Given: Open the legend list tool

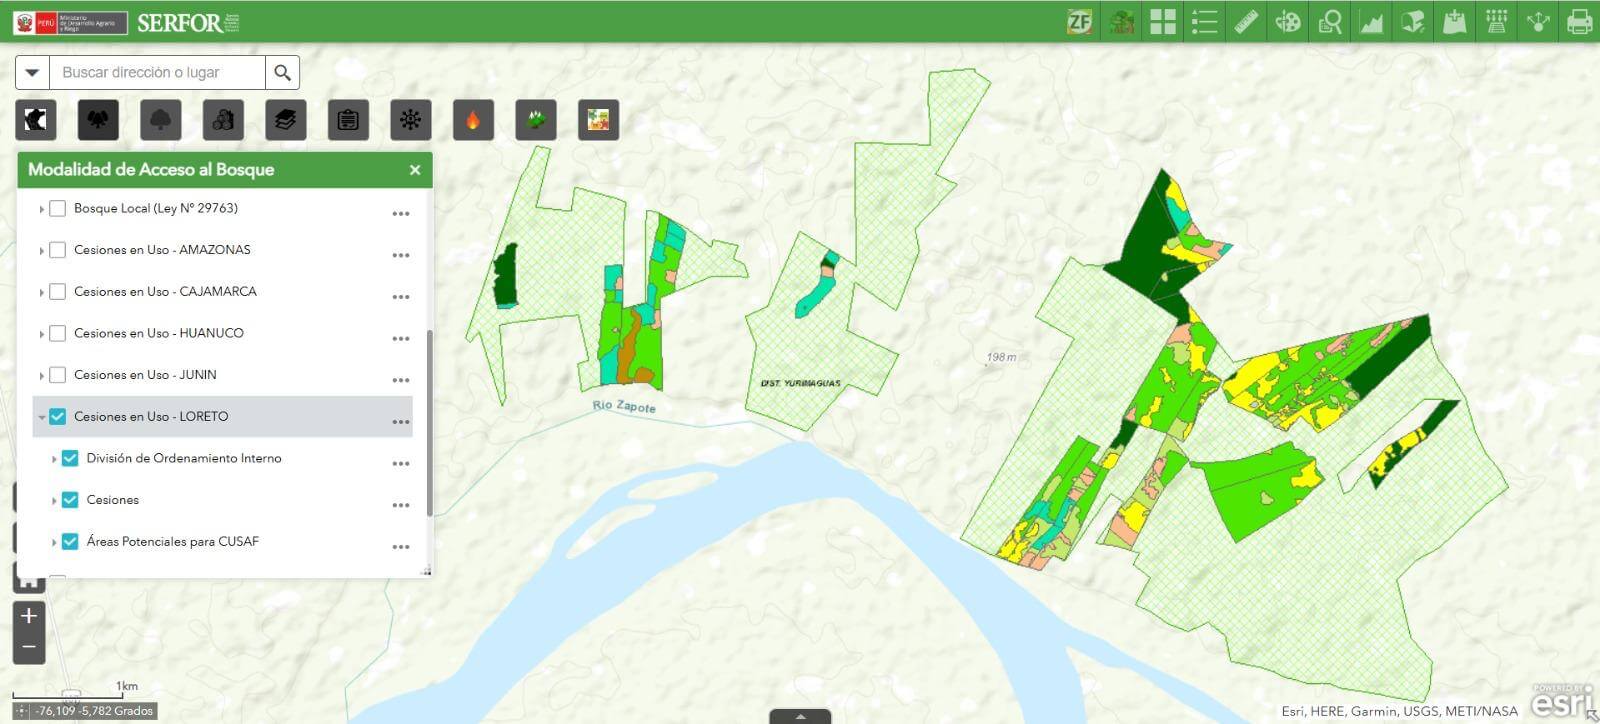Looking at the screenshot, I should tap(1204, 21).
